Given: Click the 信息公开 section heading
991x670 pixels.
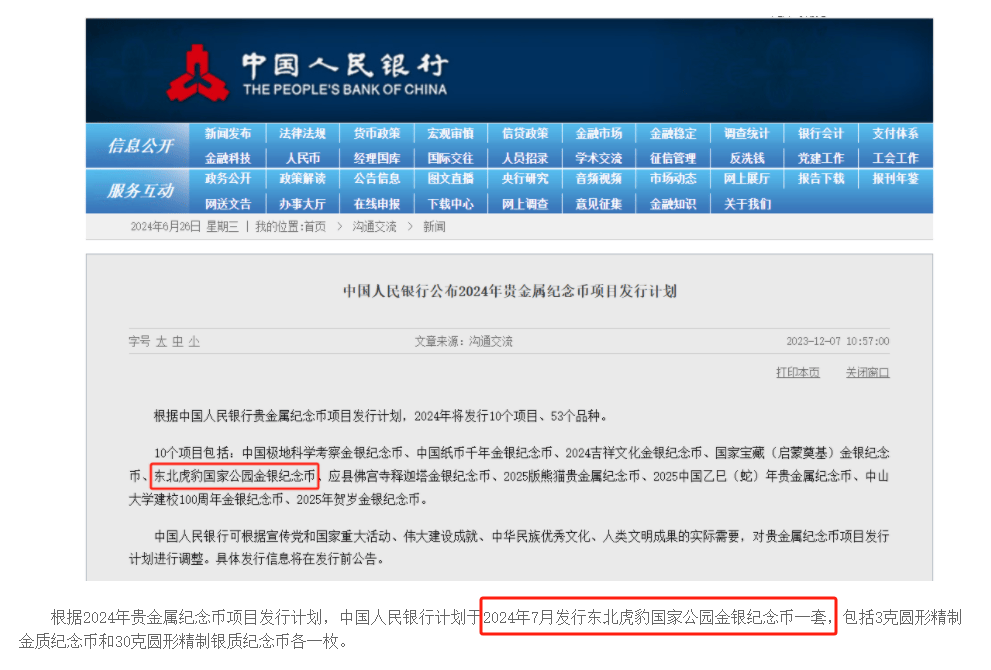Looking at the screenshot, I should point(140,146).
